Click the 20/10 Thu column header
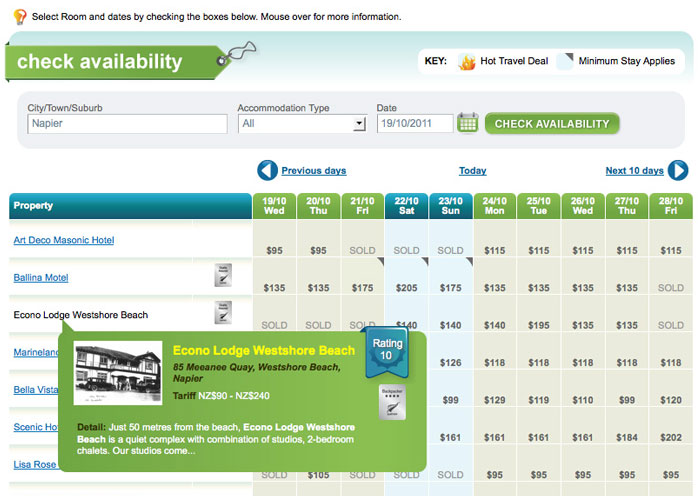The height and width of the screenshot is (496, 700). pyautogui.click(x=318, y=206)
